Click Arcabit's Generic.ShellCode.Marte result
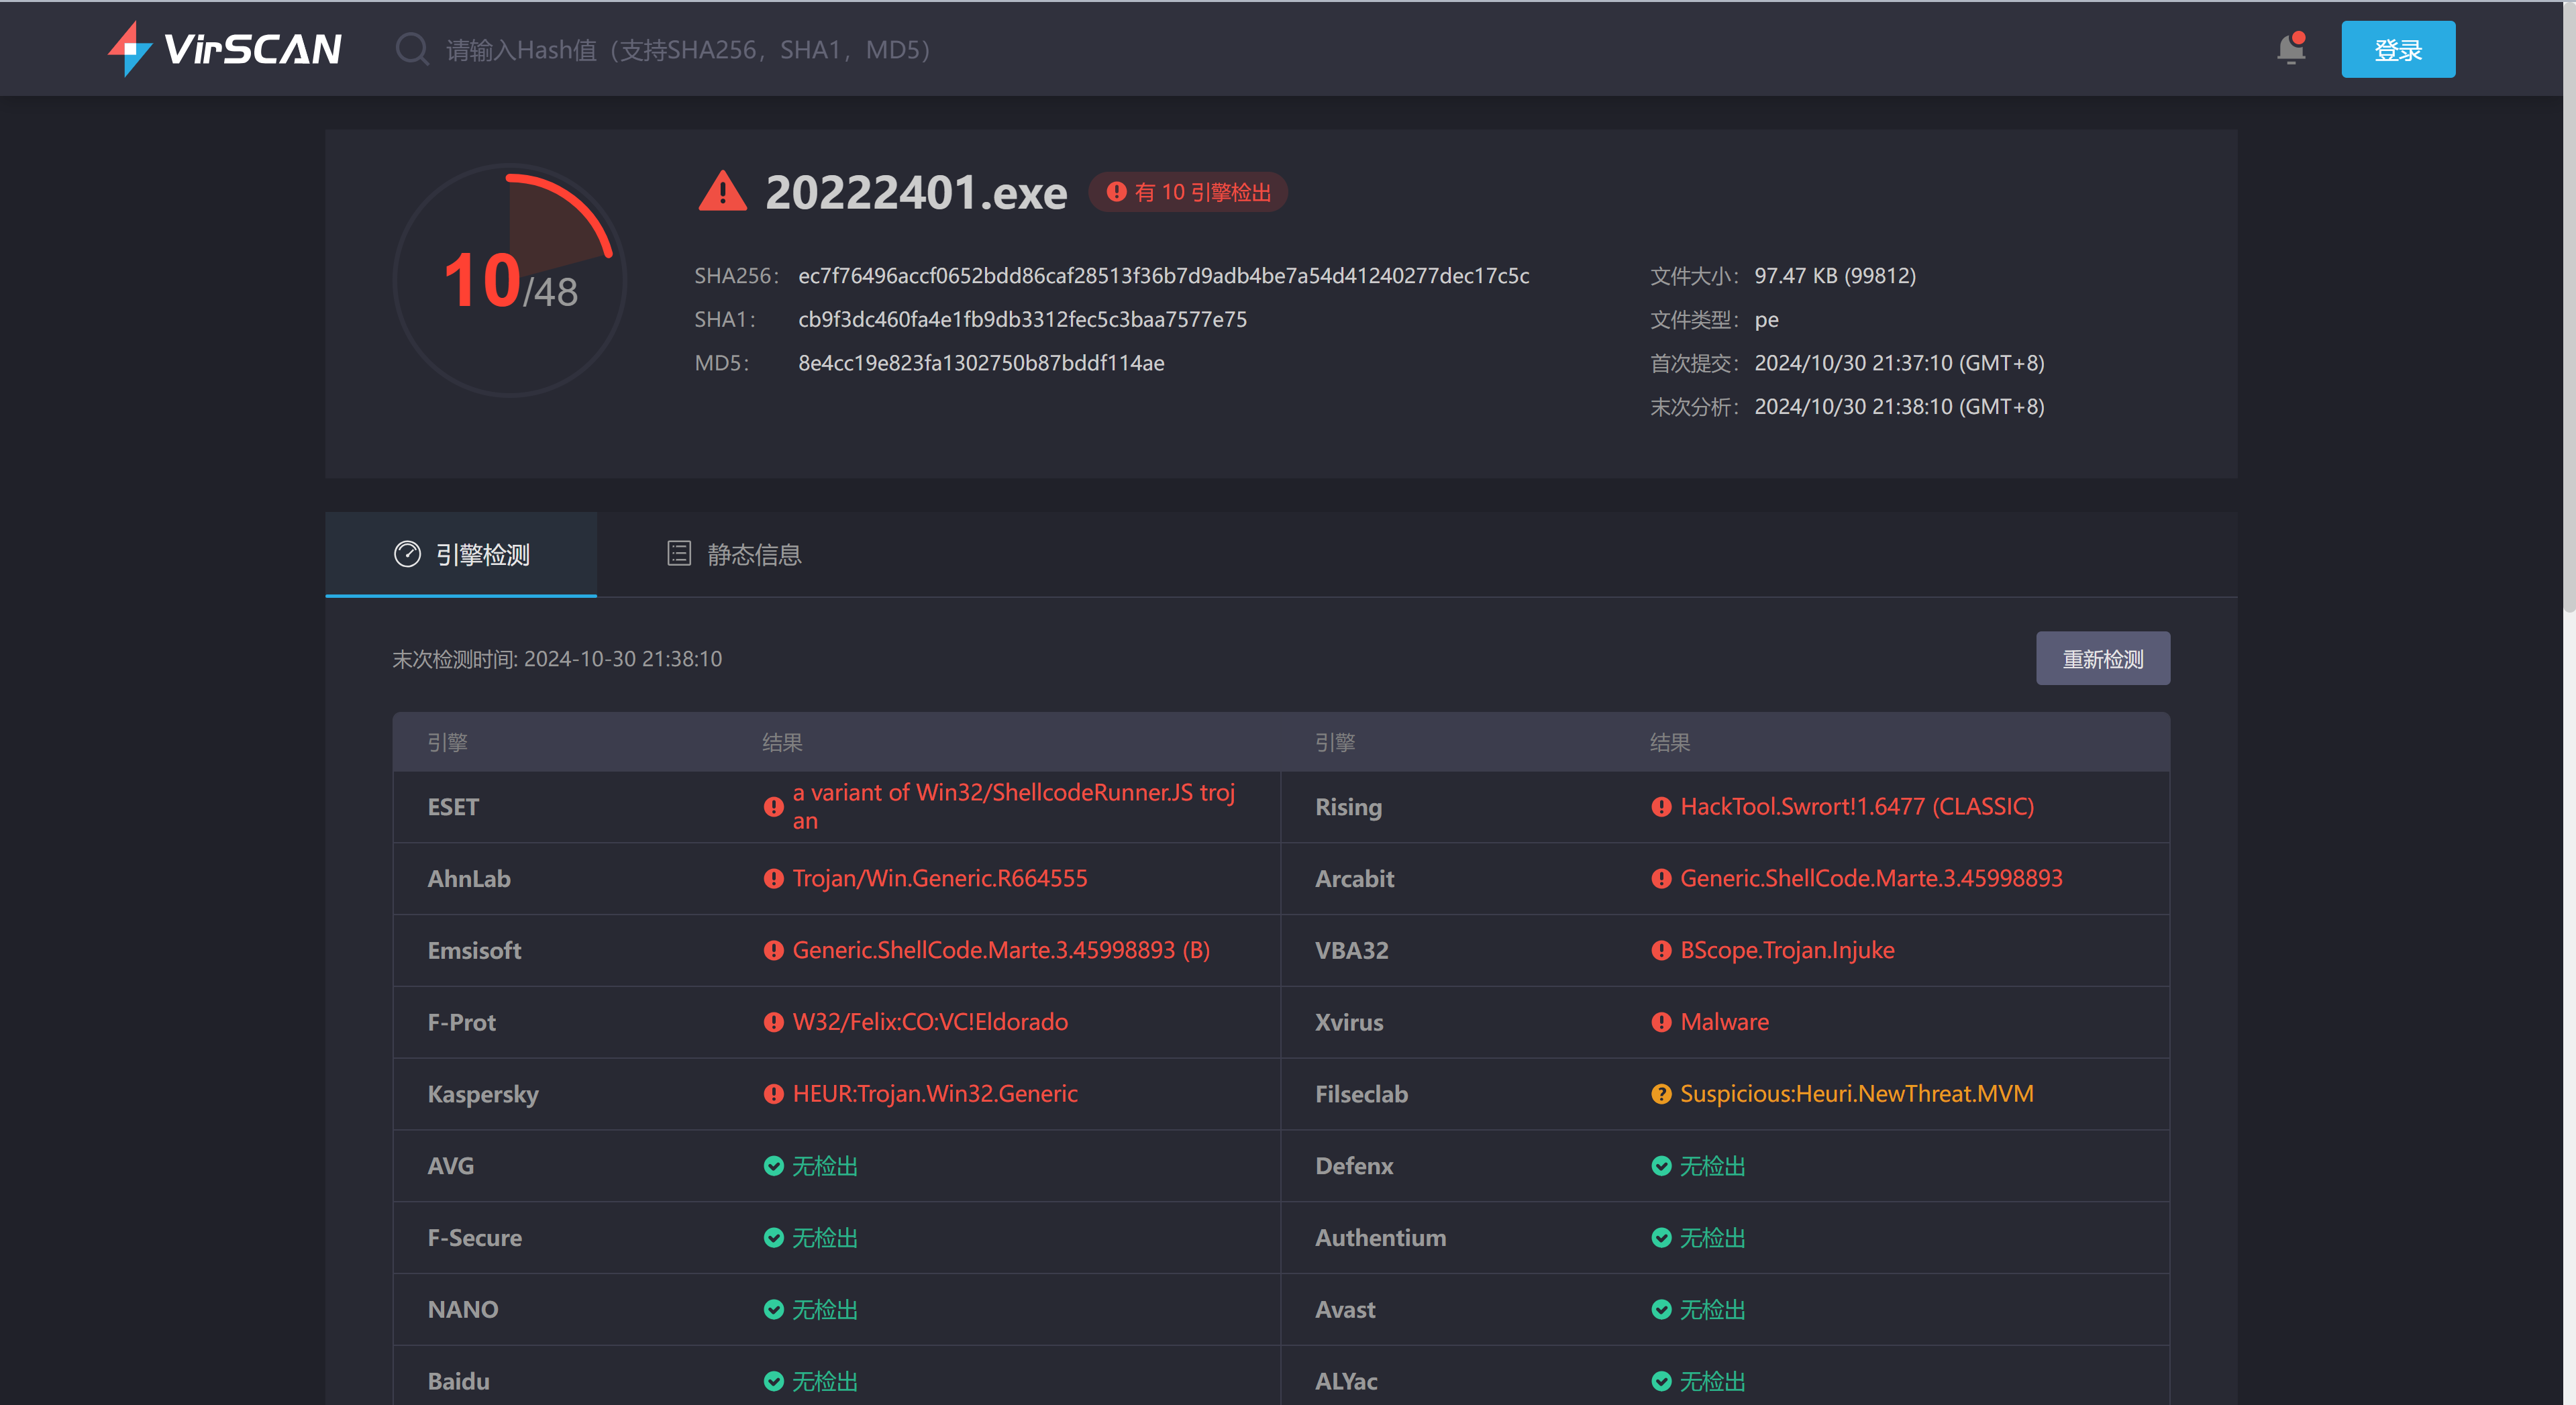This screenshot has width=2576, height=1405. [1871, 878]
